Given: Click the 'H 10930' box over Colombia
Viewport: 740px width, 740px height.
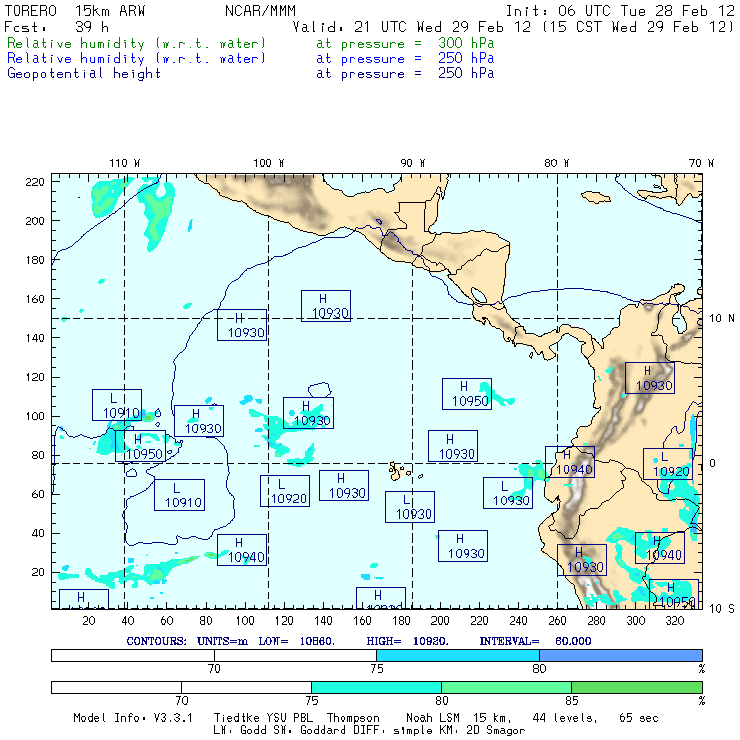Looking at the screenshot, I should point(649,378).
